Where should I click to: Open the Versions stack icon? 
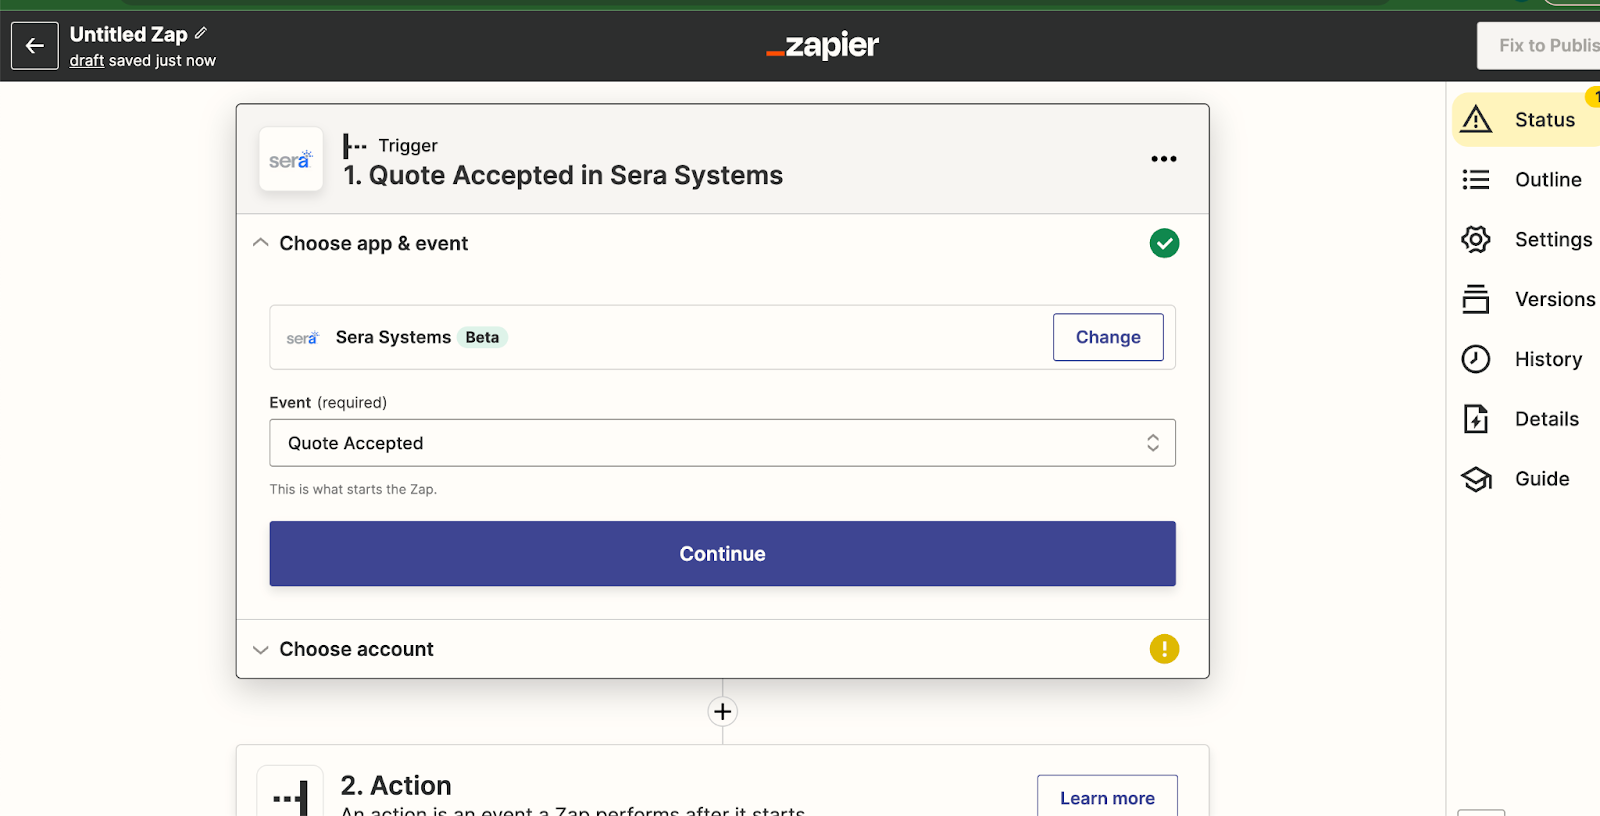coord(1476,299)
